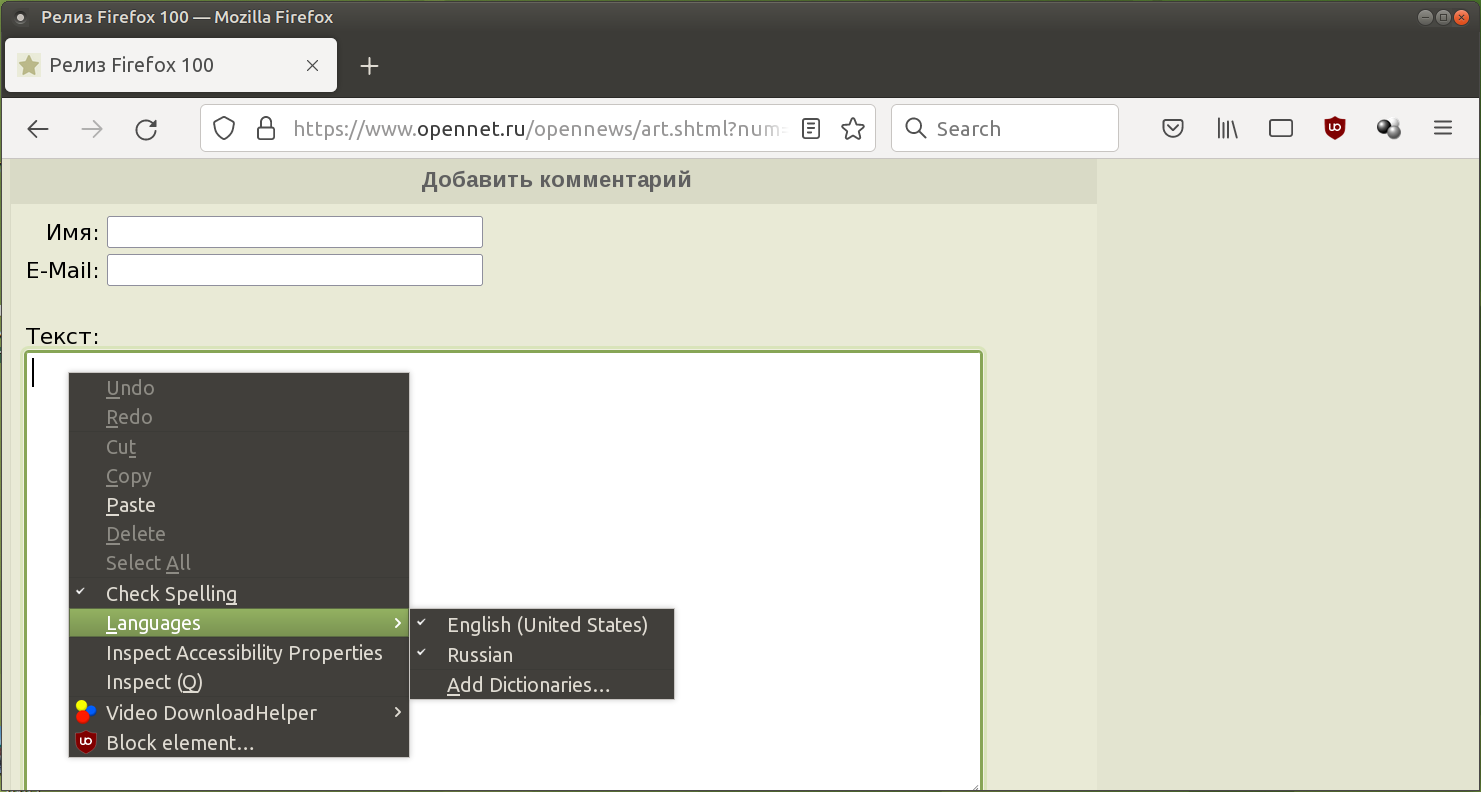The width and height of the screenshot is (1481, 792).
Task: Go back to the previous page
Action: point(38,129)
